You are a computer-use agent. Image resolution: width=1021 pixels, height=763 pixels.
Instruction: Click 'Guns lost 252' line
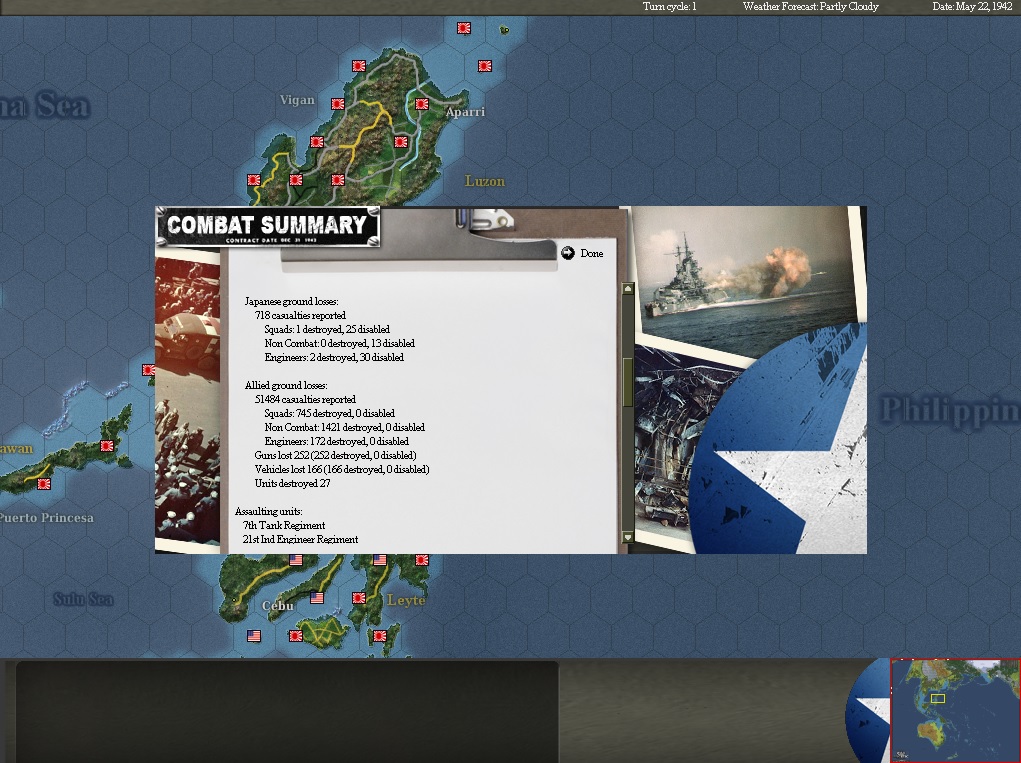[335, 455]
